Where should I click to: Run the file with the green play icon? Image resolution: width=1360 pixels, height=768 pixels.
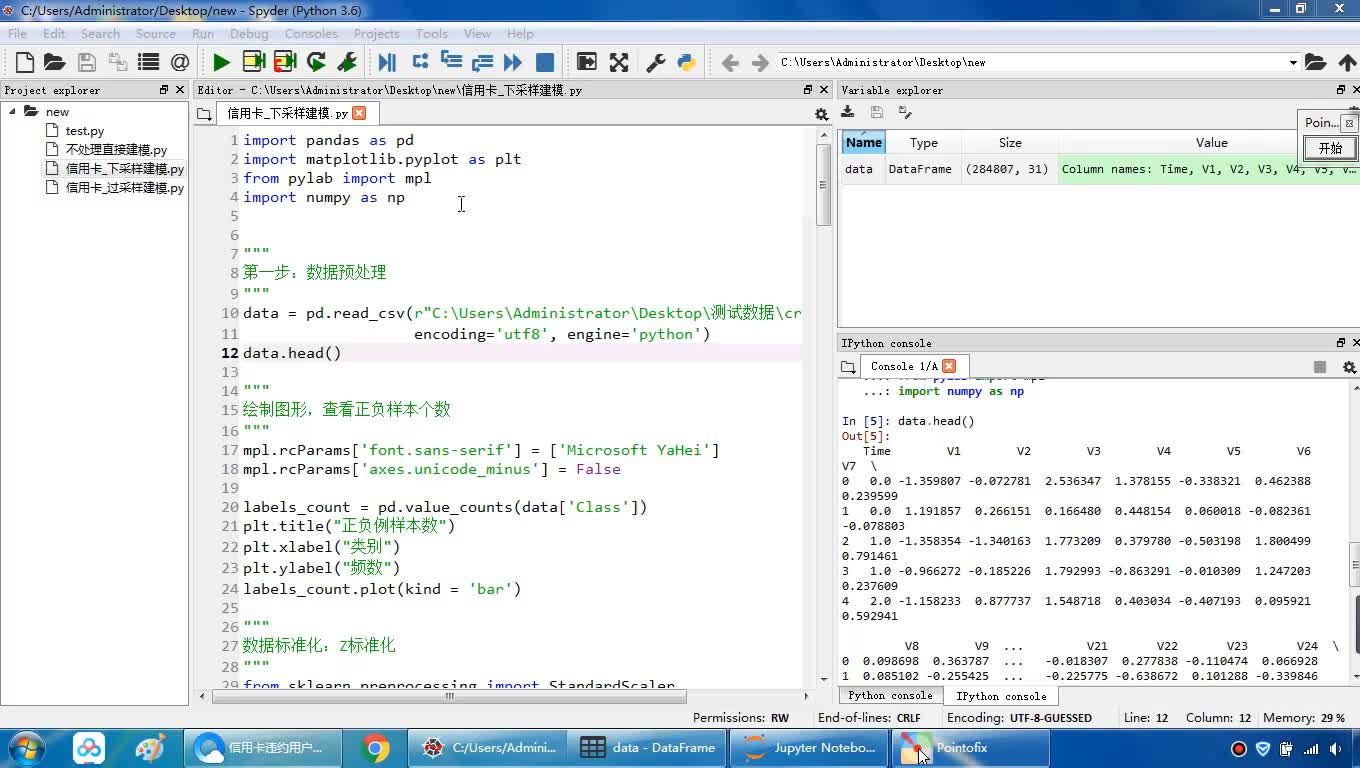pos(221,62)
